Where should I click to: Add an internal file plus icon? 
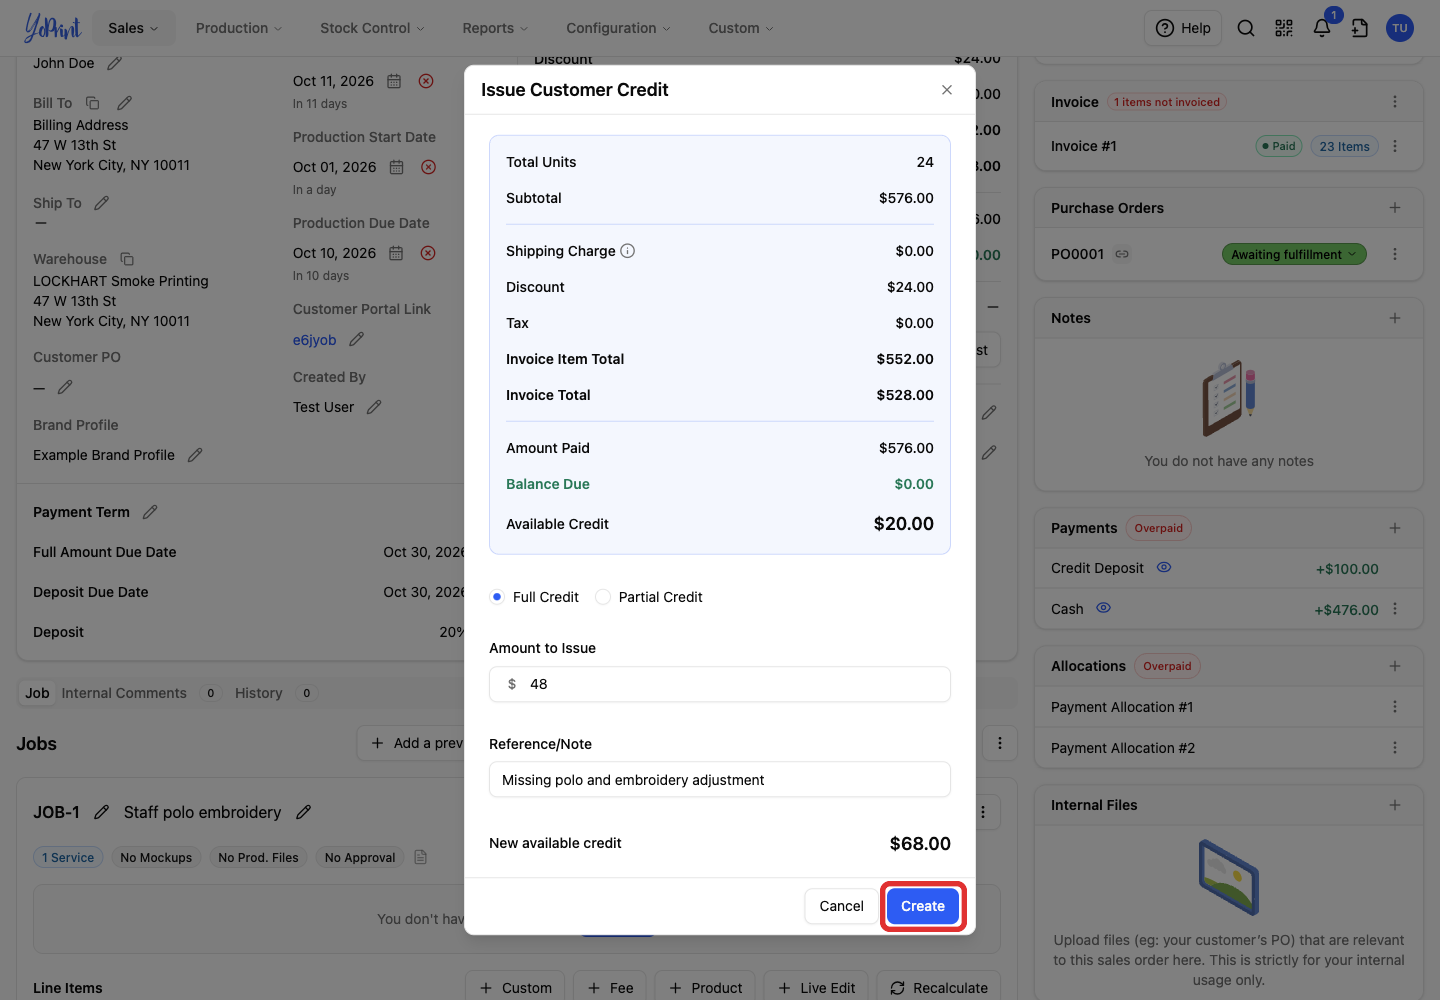tap(1395, 805)
